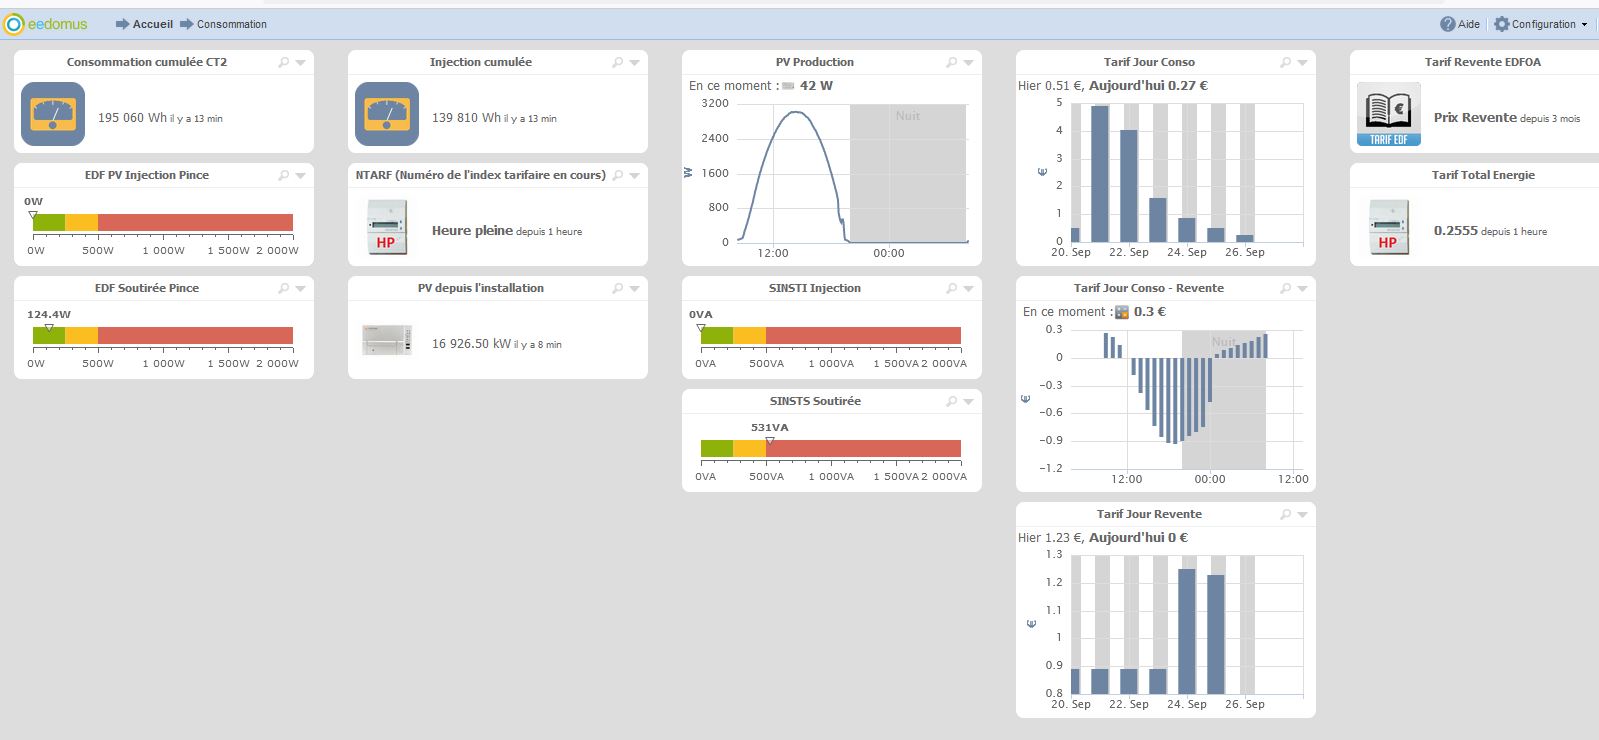Click the '124.4W' gauge reading
This screenshot has width=1599, height=740.
49,314
